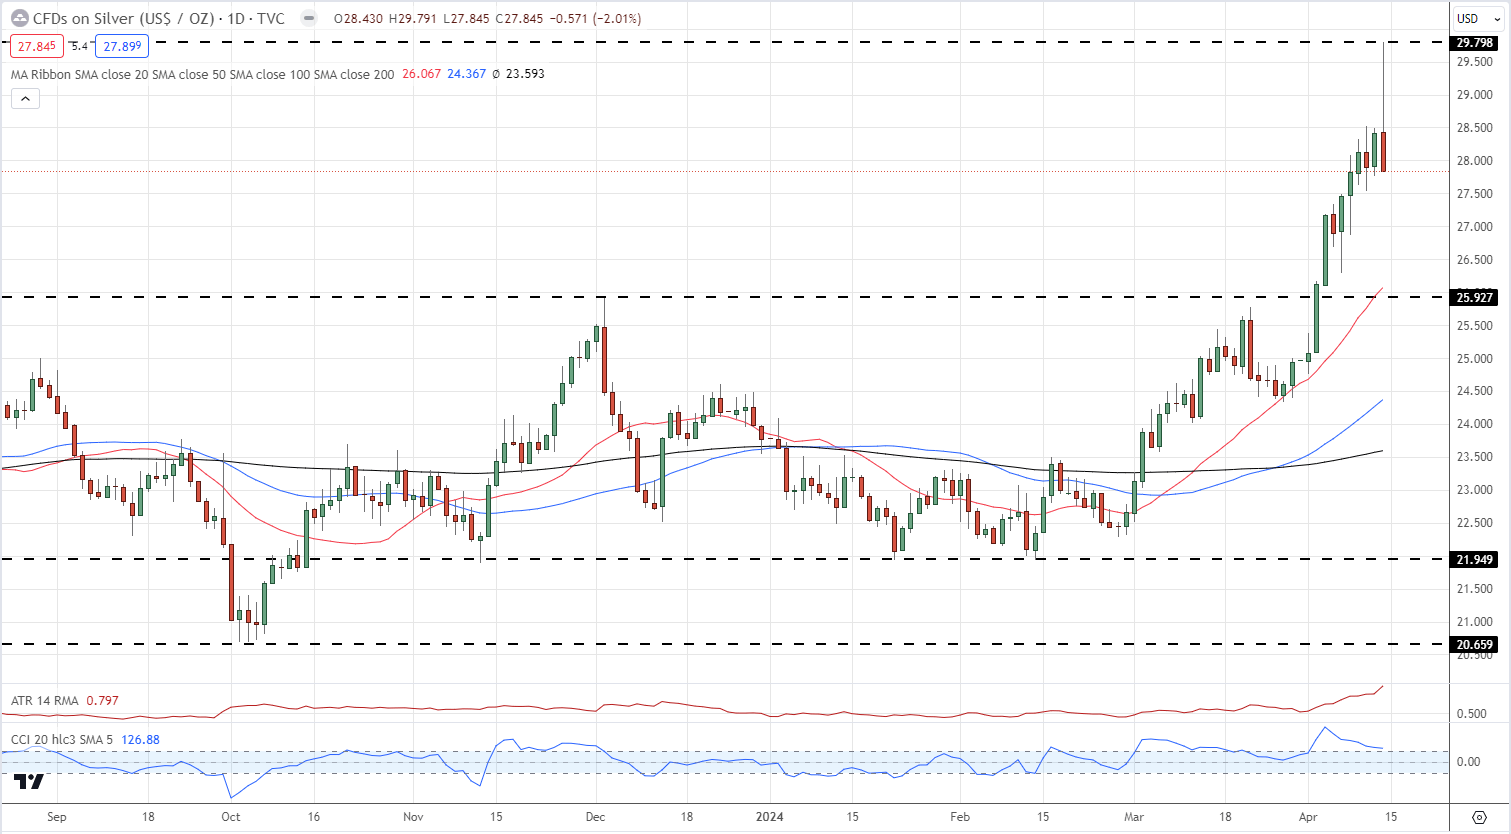This screenshot has height=834, width=1511.
Task: Select the MA Ribbon indicator legend
Action: 202,74
